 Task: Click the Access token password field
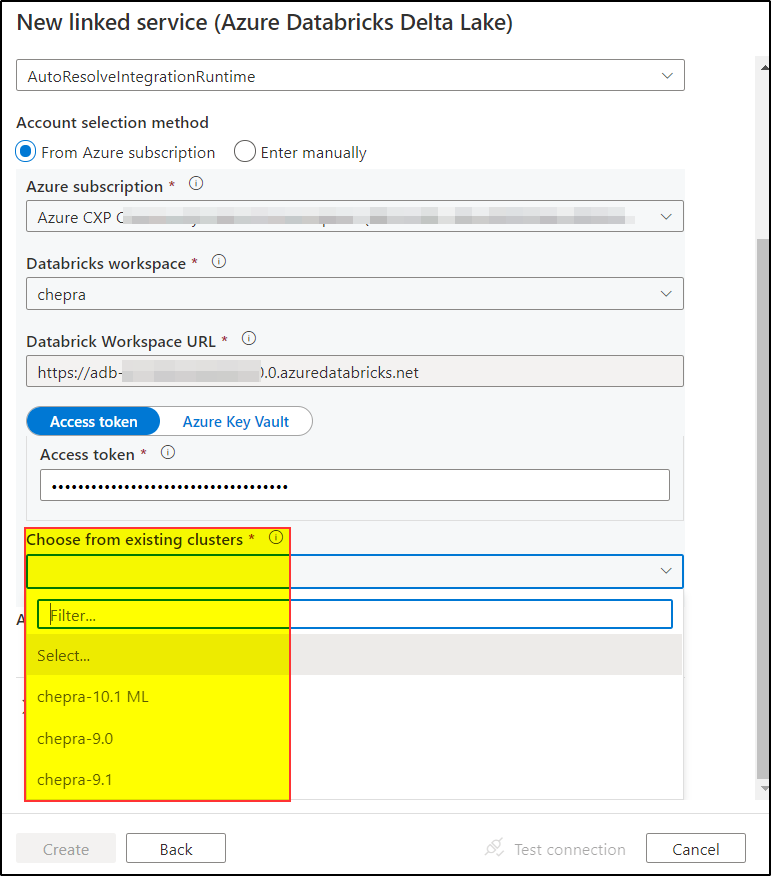coord(355,485)
